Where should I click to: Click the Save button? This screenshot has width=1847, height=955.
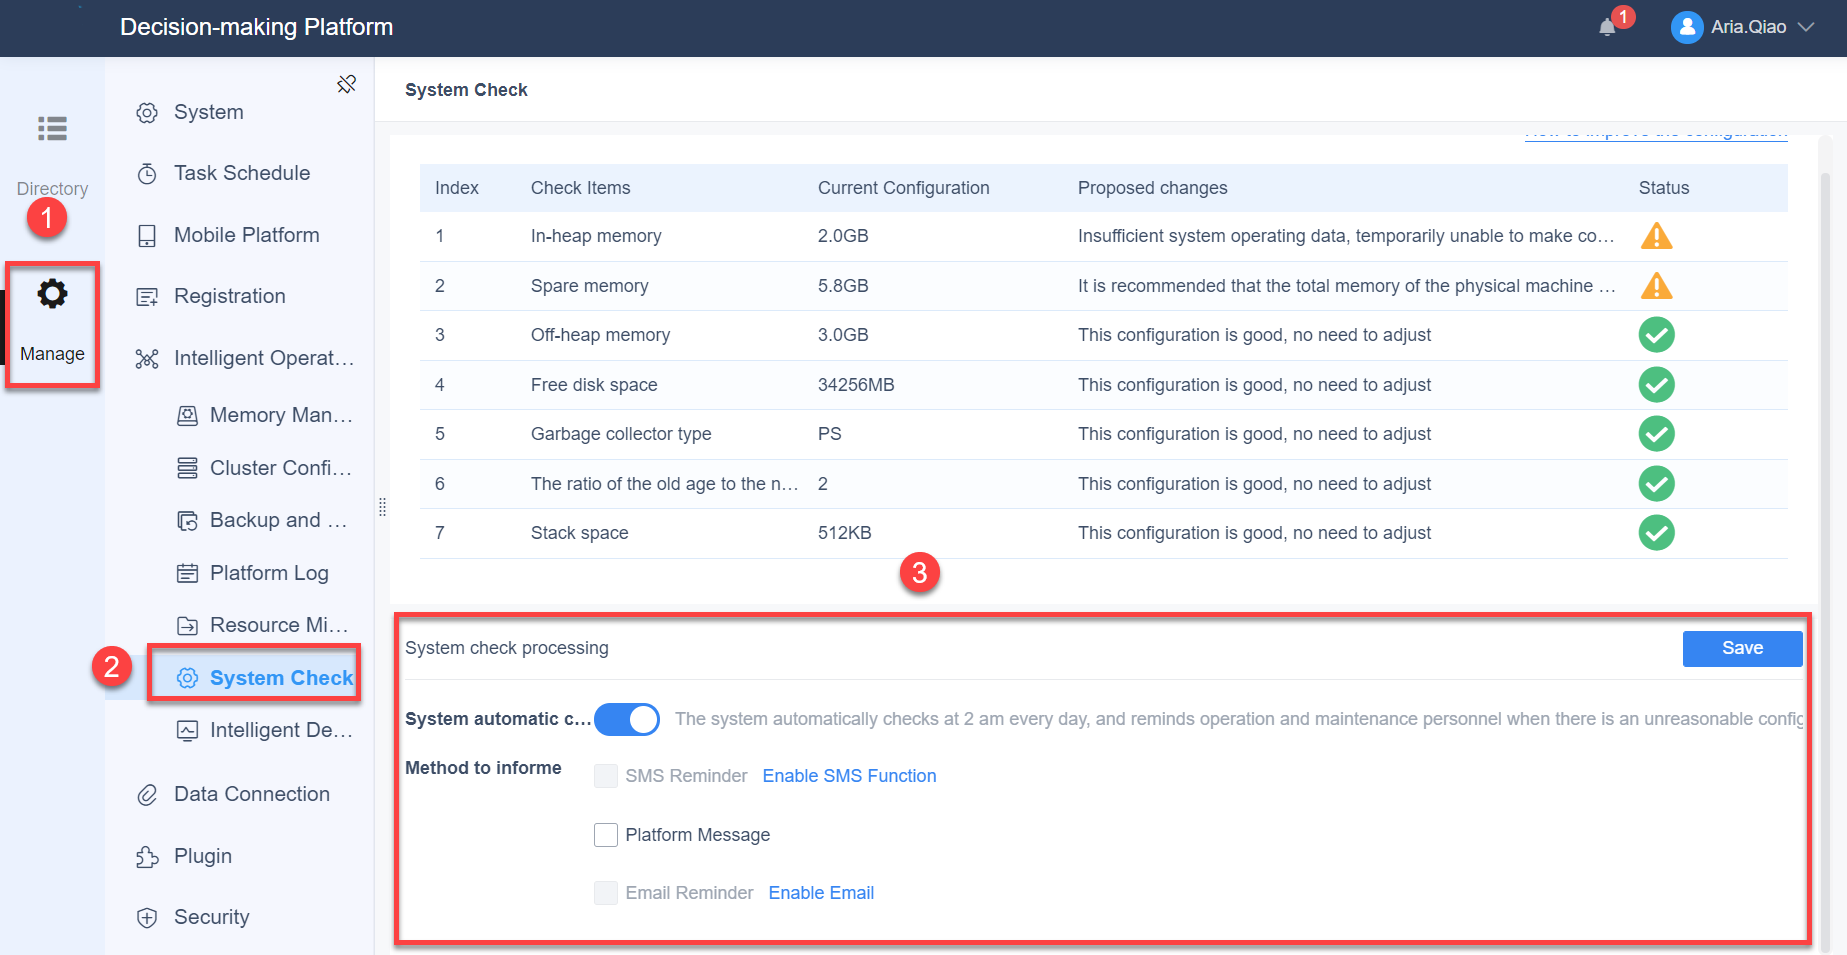(1742, 648)
